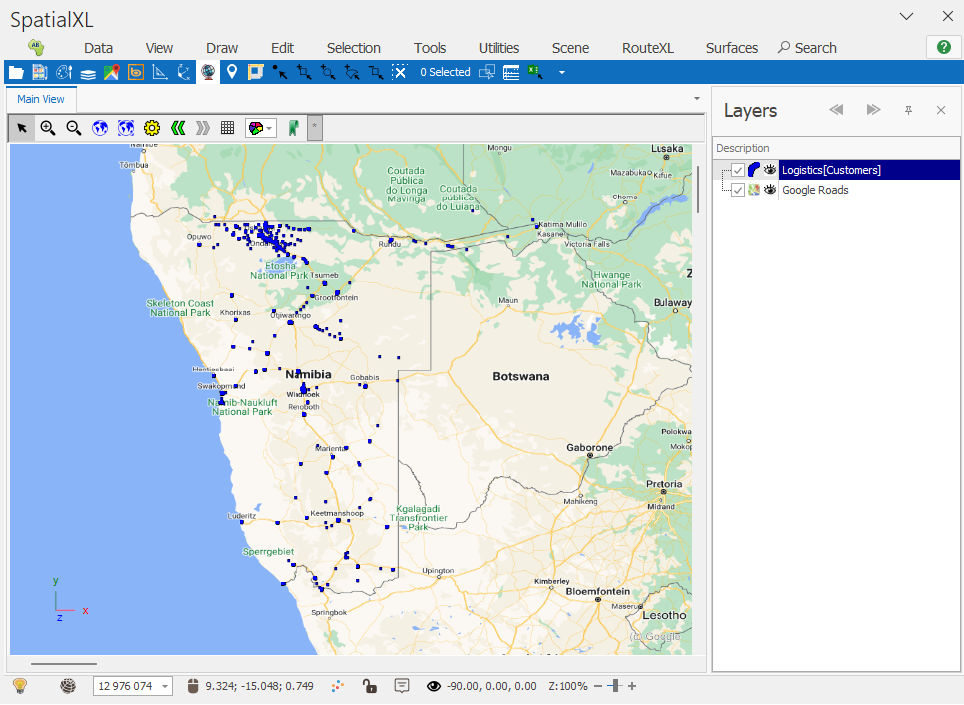Click the zoom out magnifier tool
This screenshot has height=705, width=964.
pos(74,128)
